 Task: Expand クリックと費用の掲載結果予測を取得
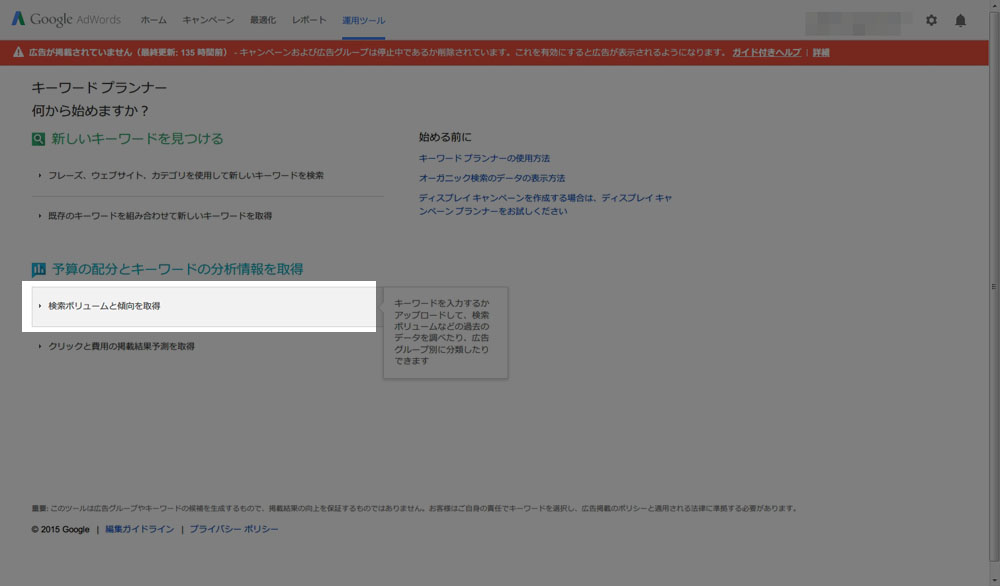(x=121, y=346)
